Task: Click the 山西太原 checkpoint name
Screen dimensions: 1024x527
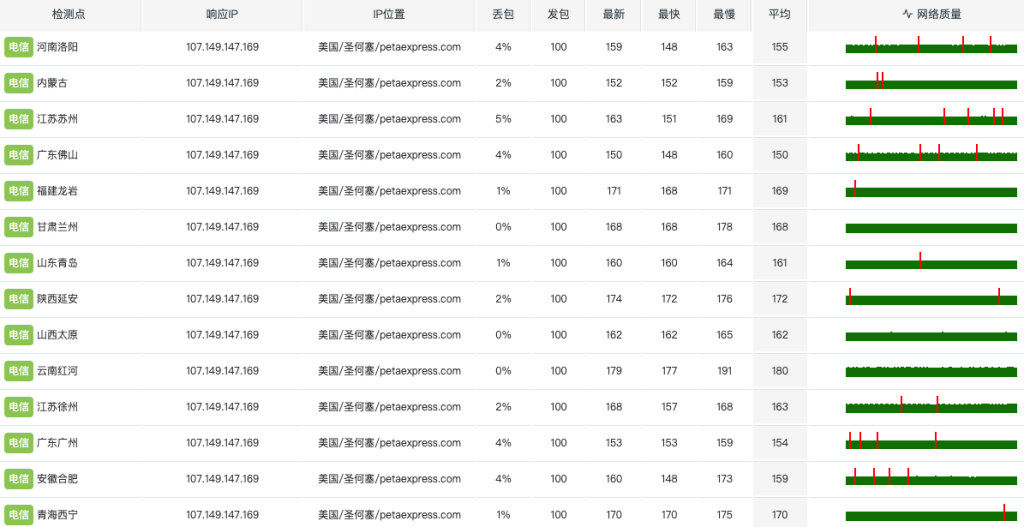Action: click(x=57, y=335)
